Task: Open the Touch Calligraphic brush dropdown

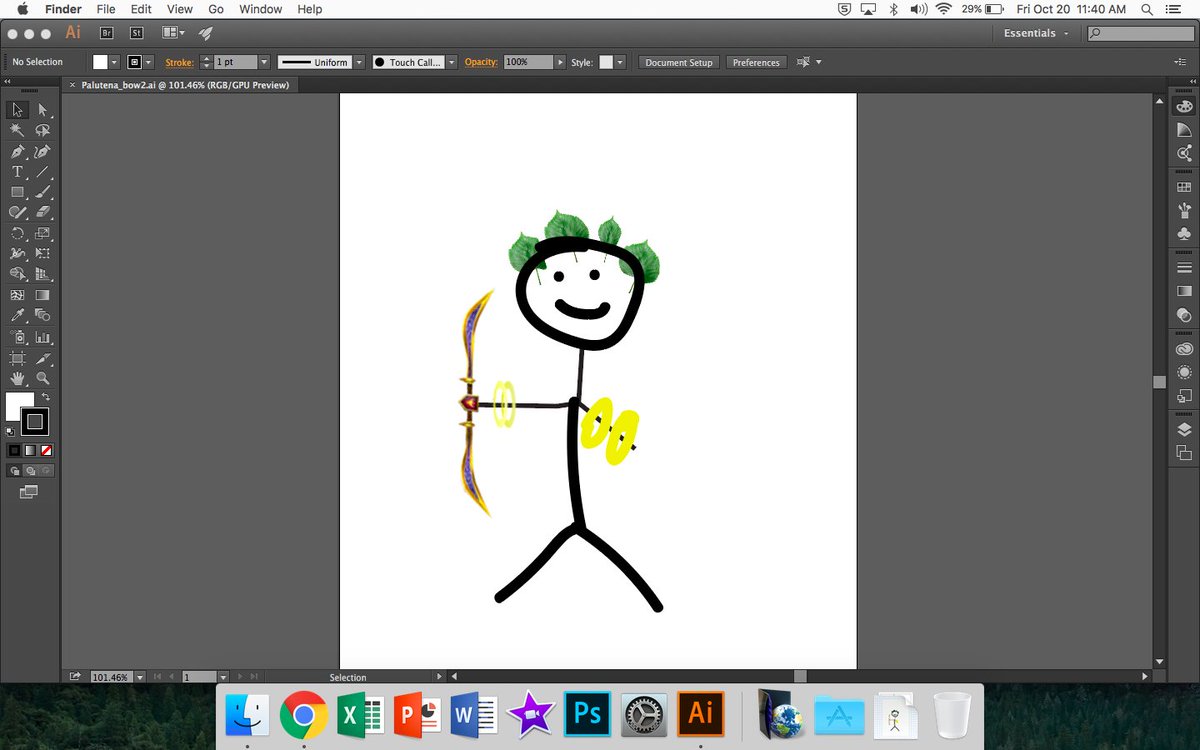Action: pos(452,62)
